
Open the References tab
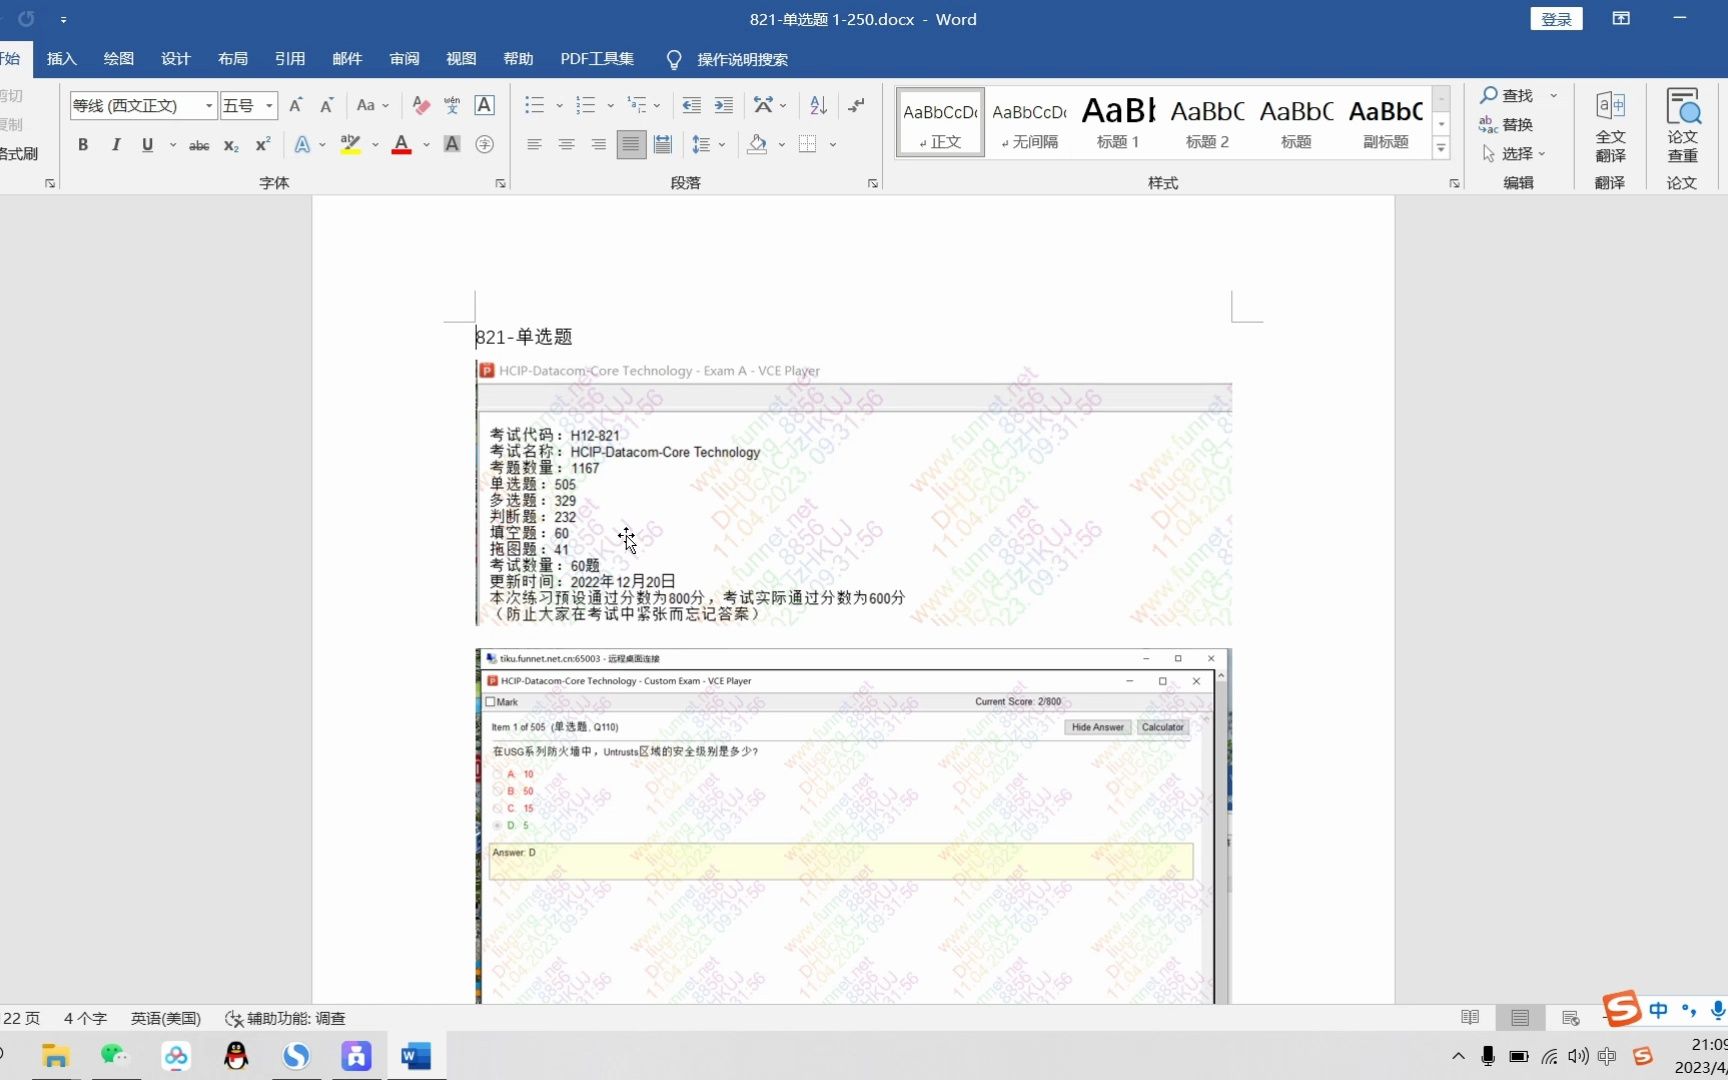(290, 59)
